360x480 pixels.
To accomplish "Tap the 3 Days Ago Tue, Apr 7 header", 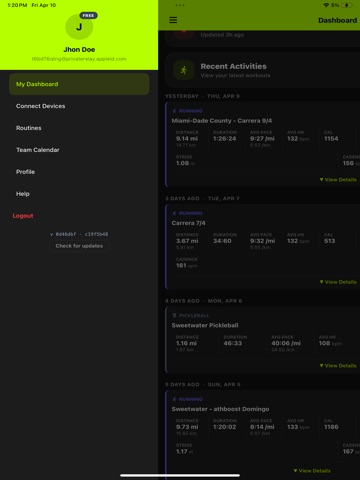I will [x=202, y=199].
